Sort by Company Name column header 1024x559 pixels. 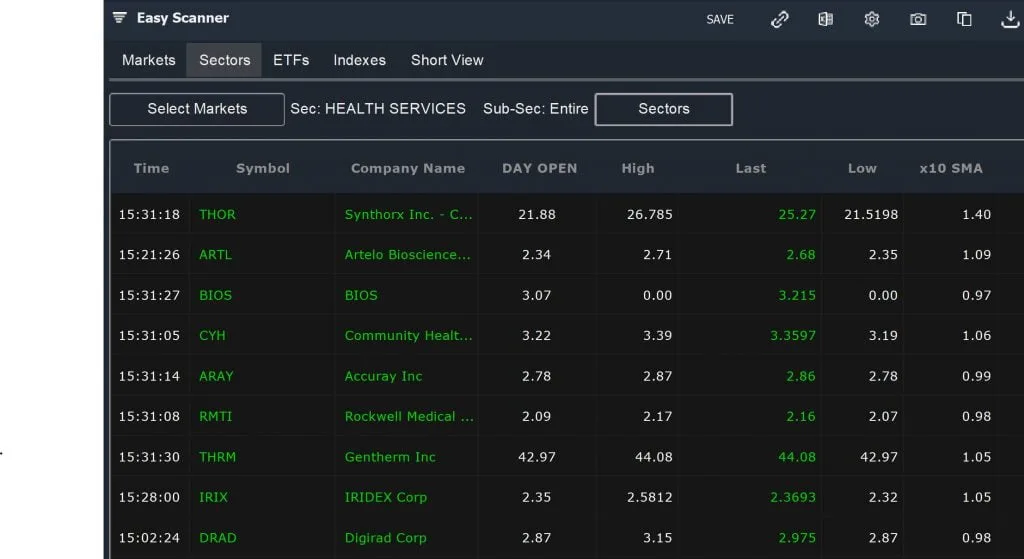(408, 168)
